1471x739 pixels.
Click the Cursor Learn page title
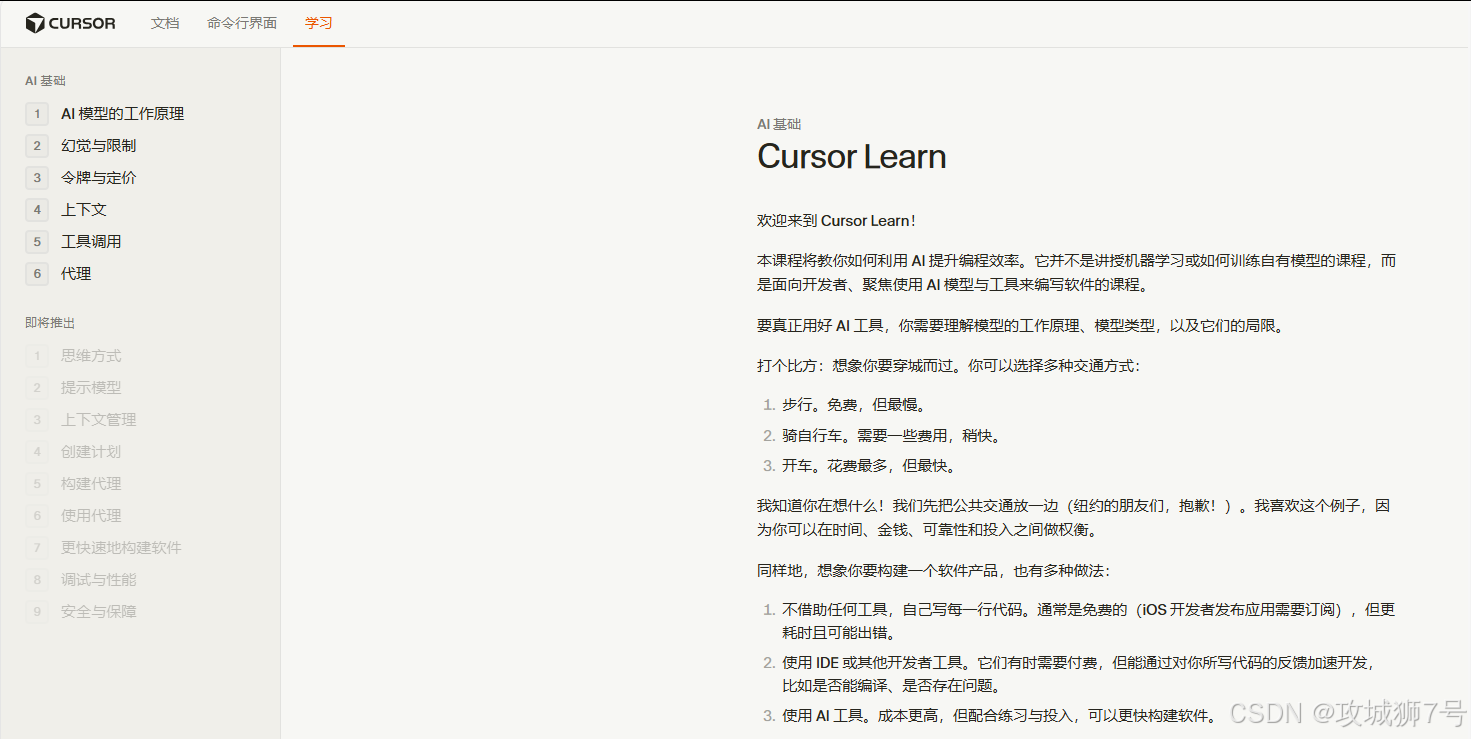click(x=851, y=157)
